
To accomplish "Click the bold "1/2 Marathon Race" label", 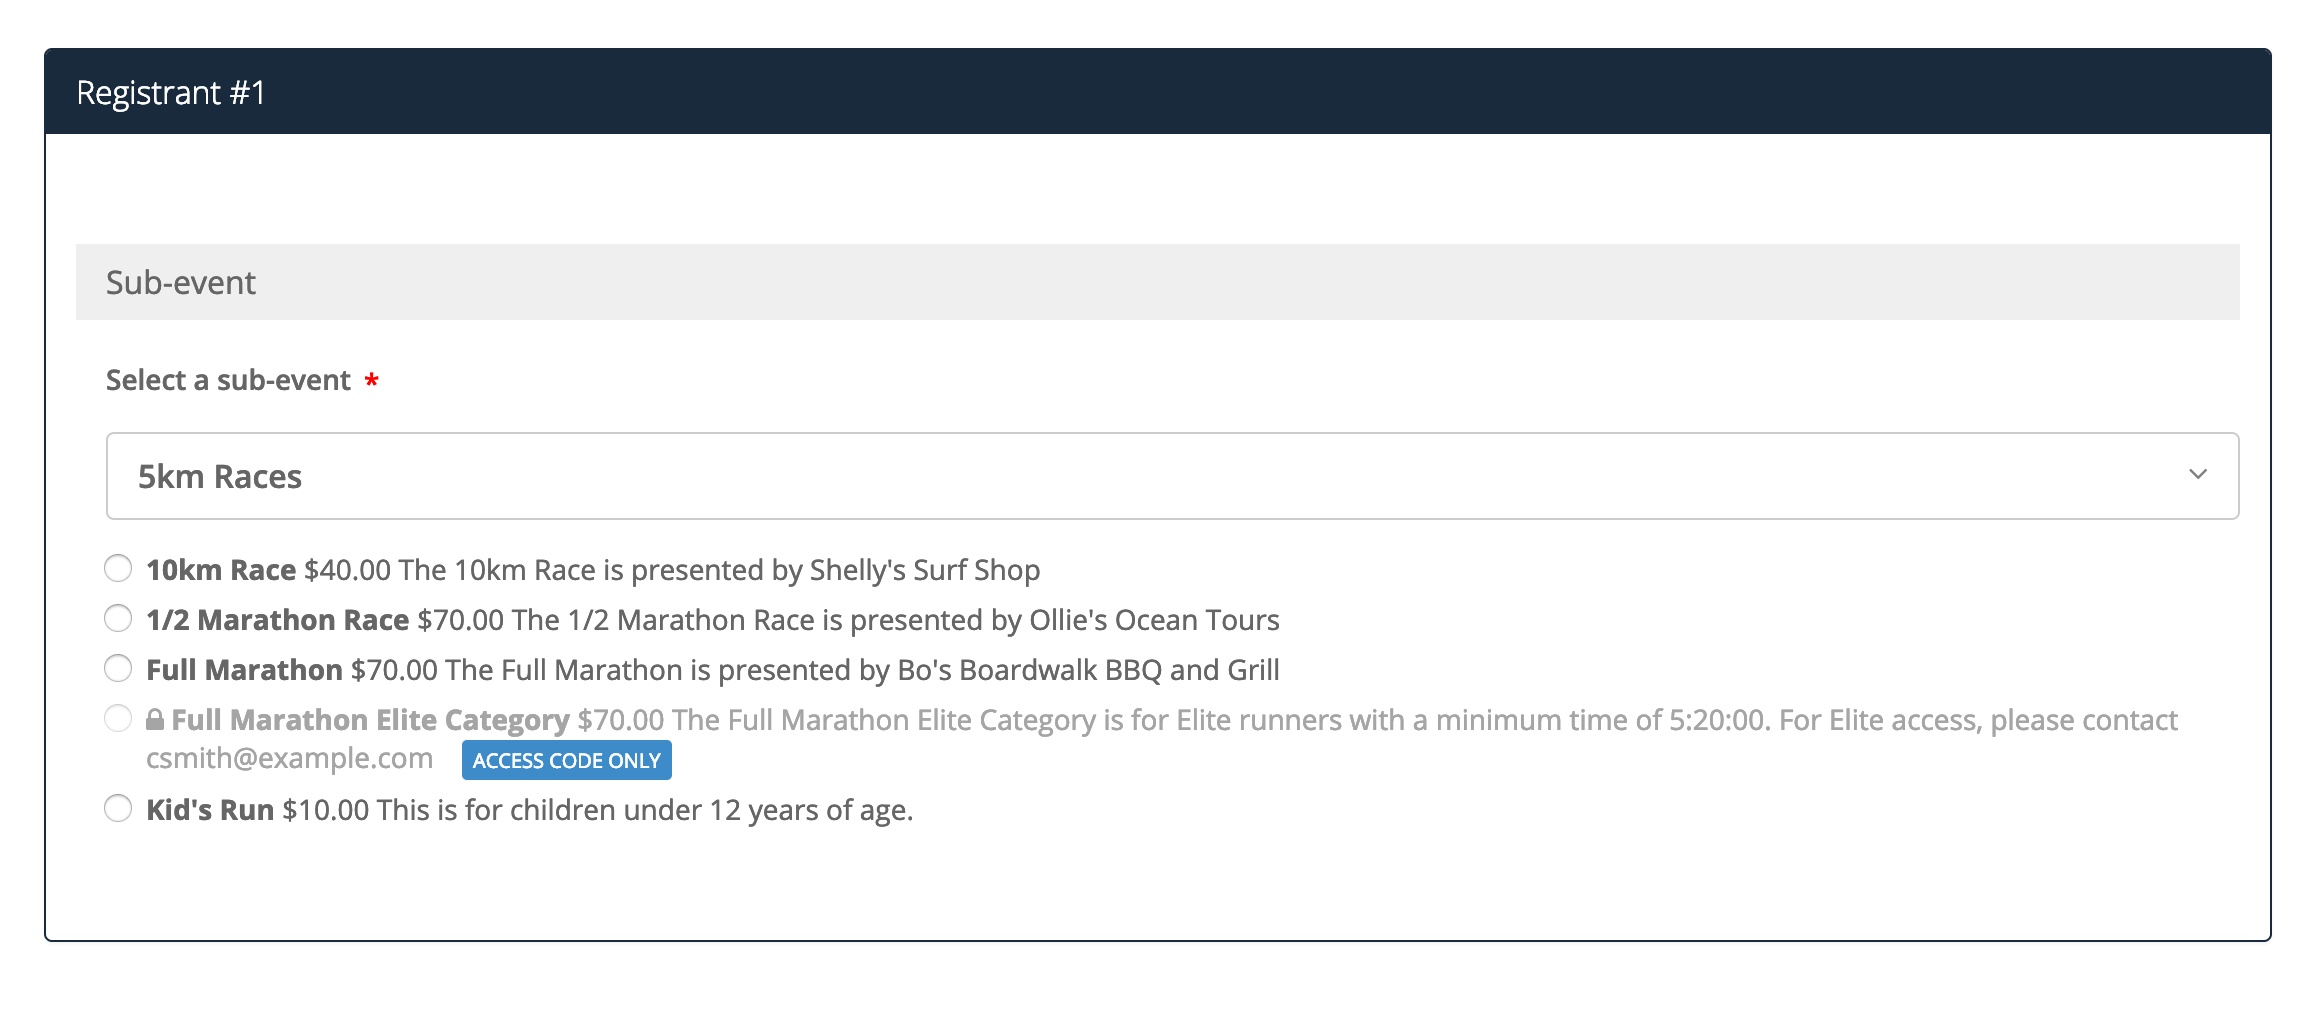I will click(x=278, y=620).
